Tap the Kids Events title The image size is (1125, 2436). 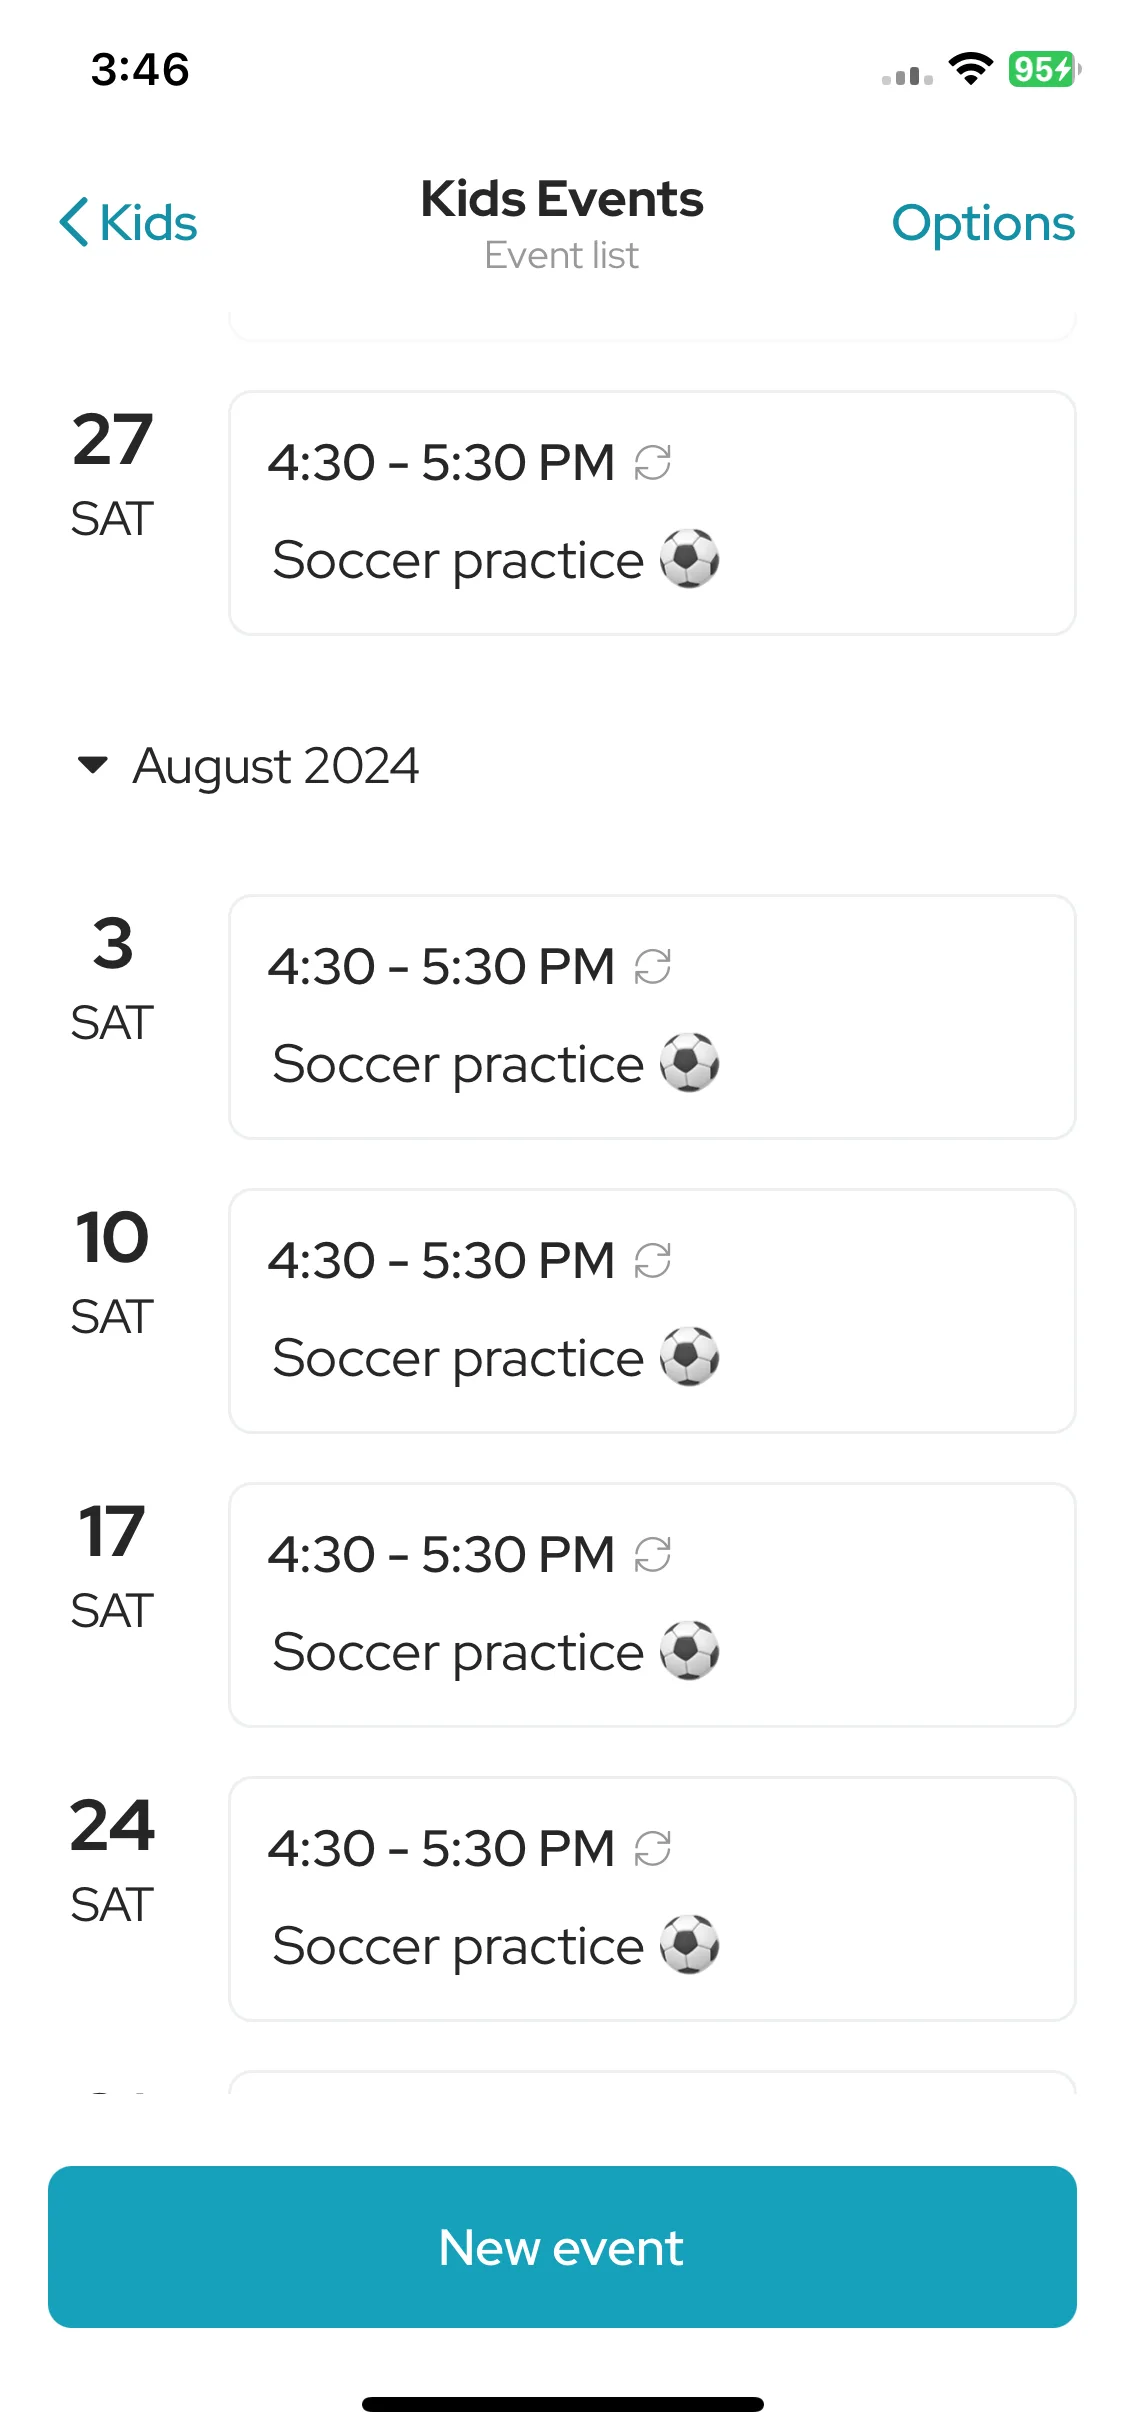pyautogui.click(x=562, y=199)
